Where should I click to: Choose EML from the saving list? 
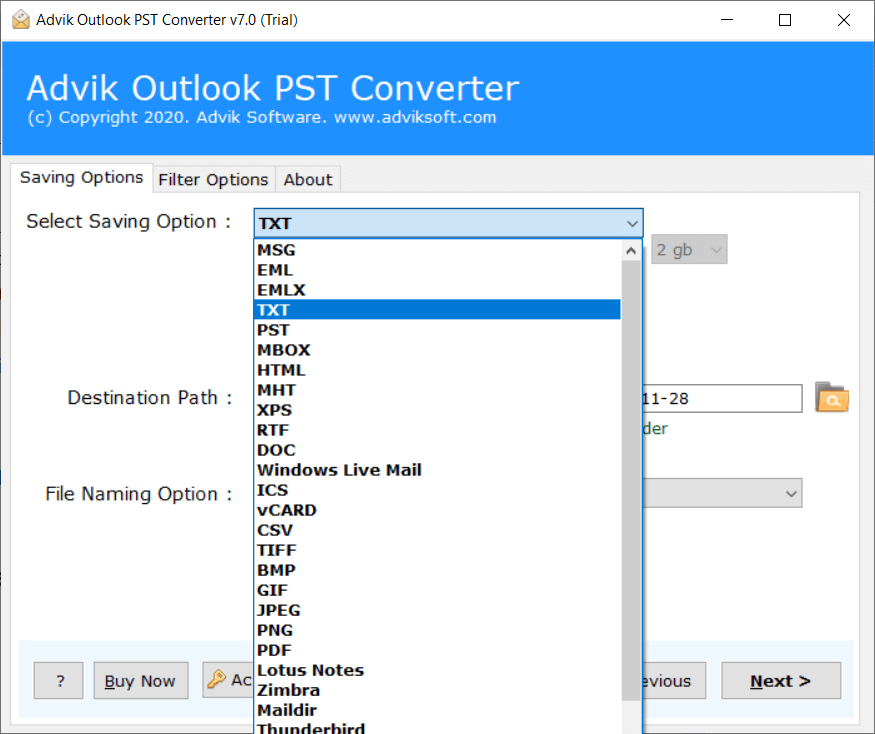(437, 270)
